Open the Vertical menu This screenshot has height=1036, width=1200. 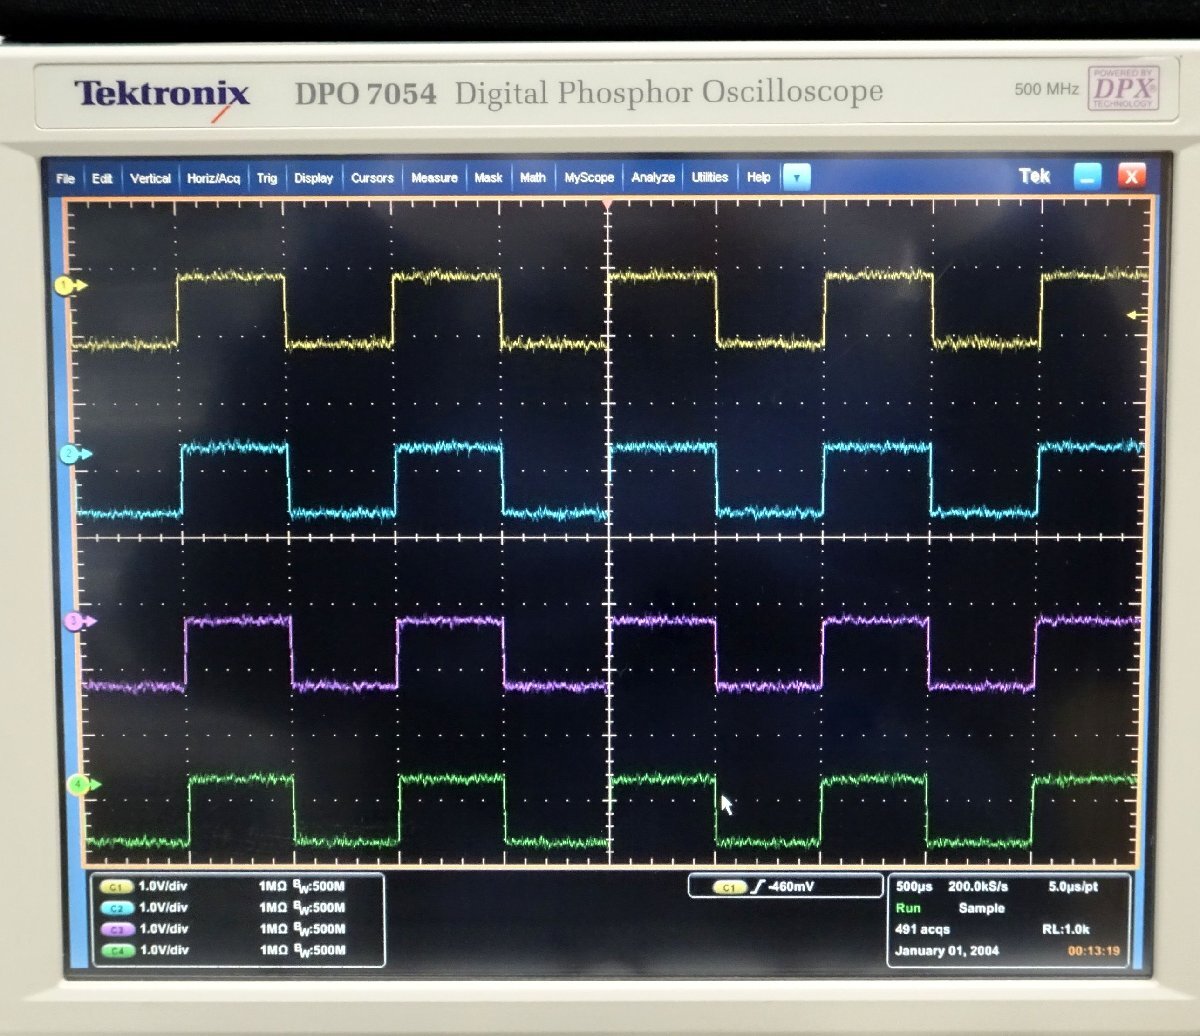pyautogui.click(x=150, y=178)
